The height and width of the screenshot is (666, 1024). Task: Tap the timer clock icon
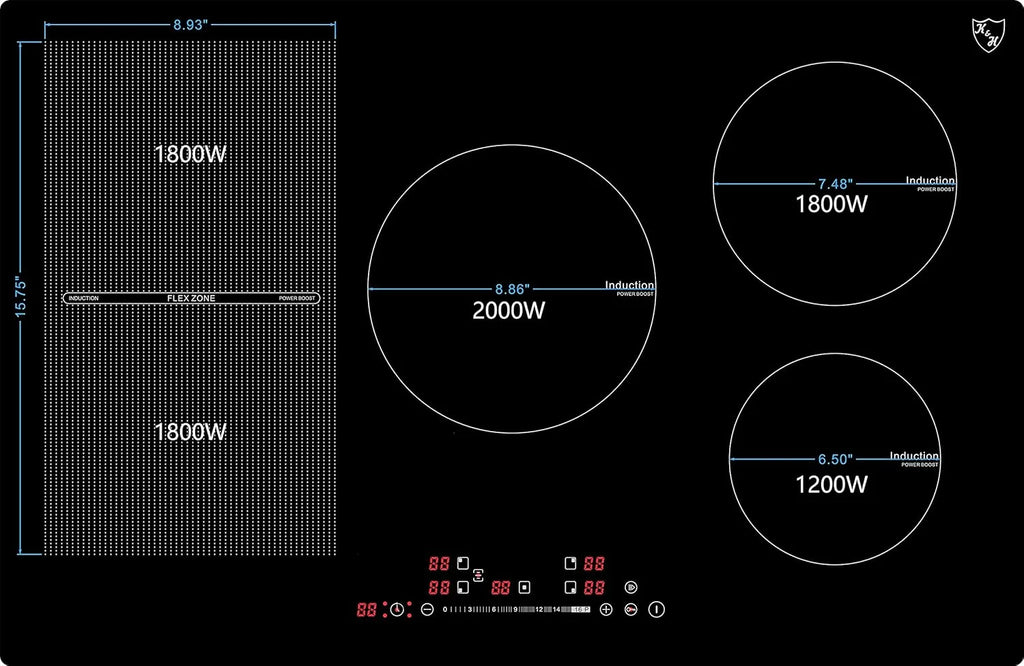pos(397,609)
